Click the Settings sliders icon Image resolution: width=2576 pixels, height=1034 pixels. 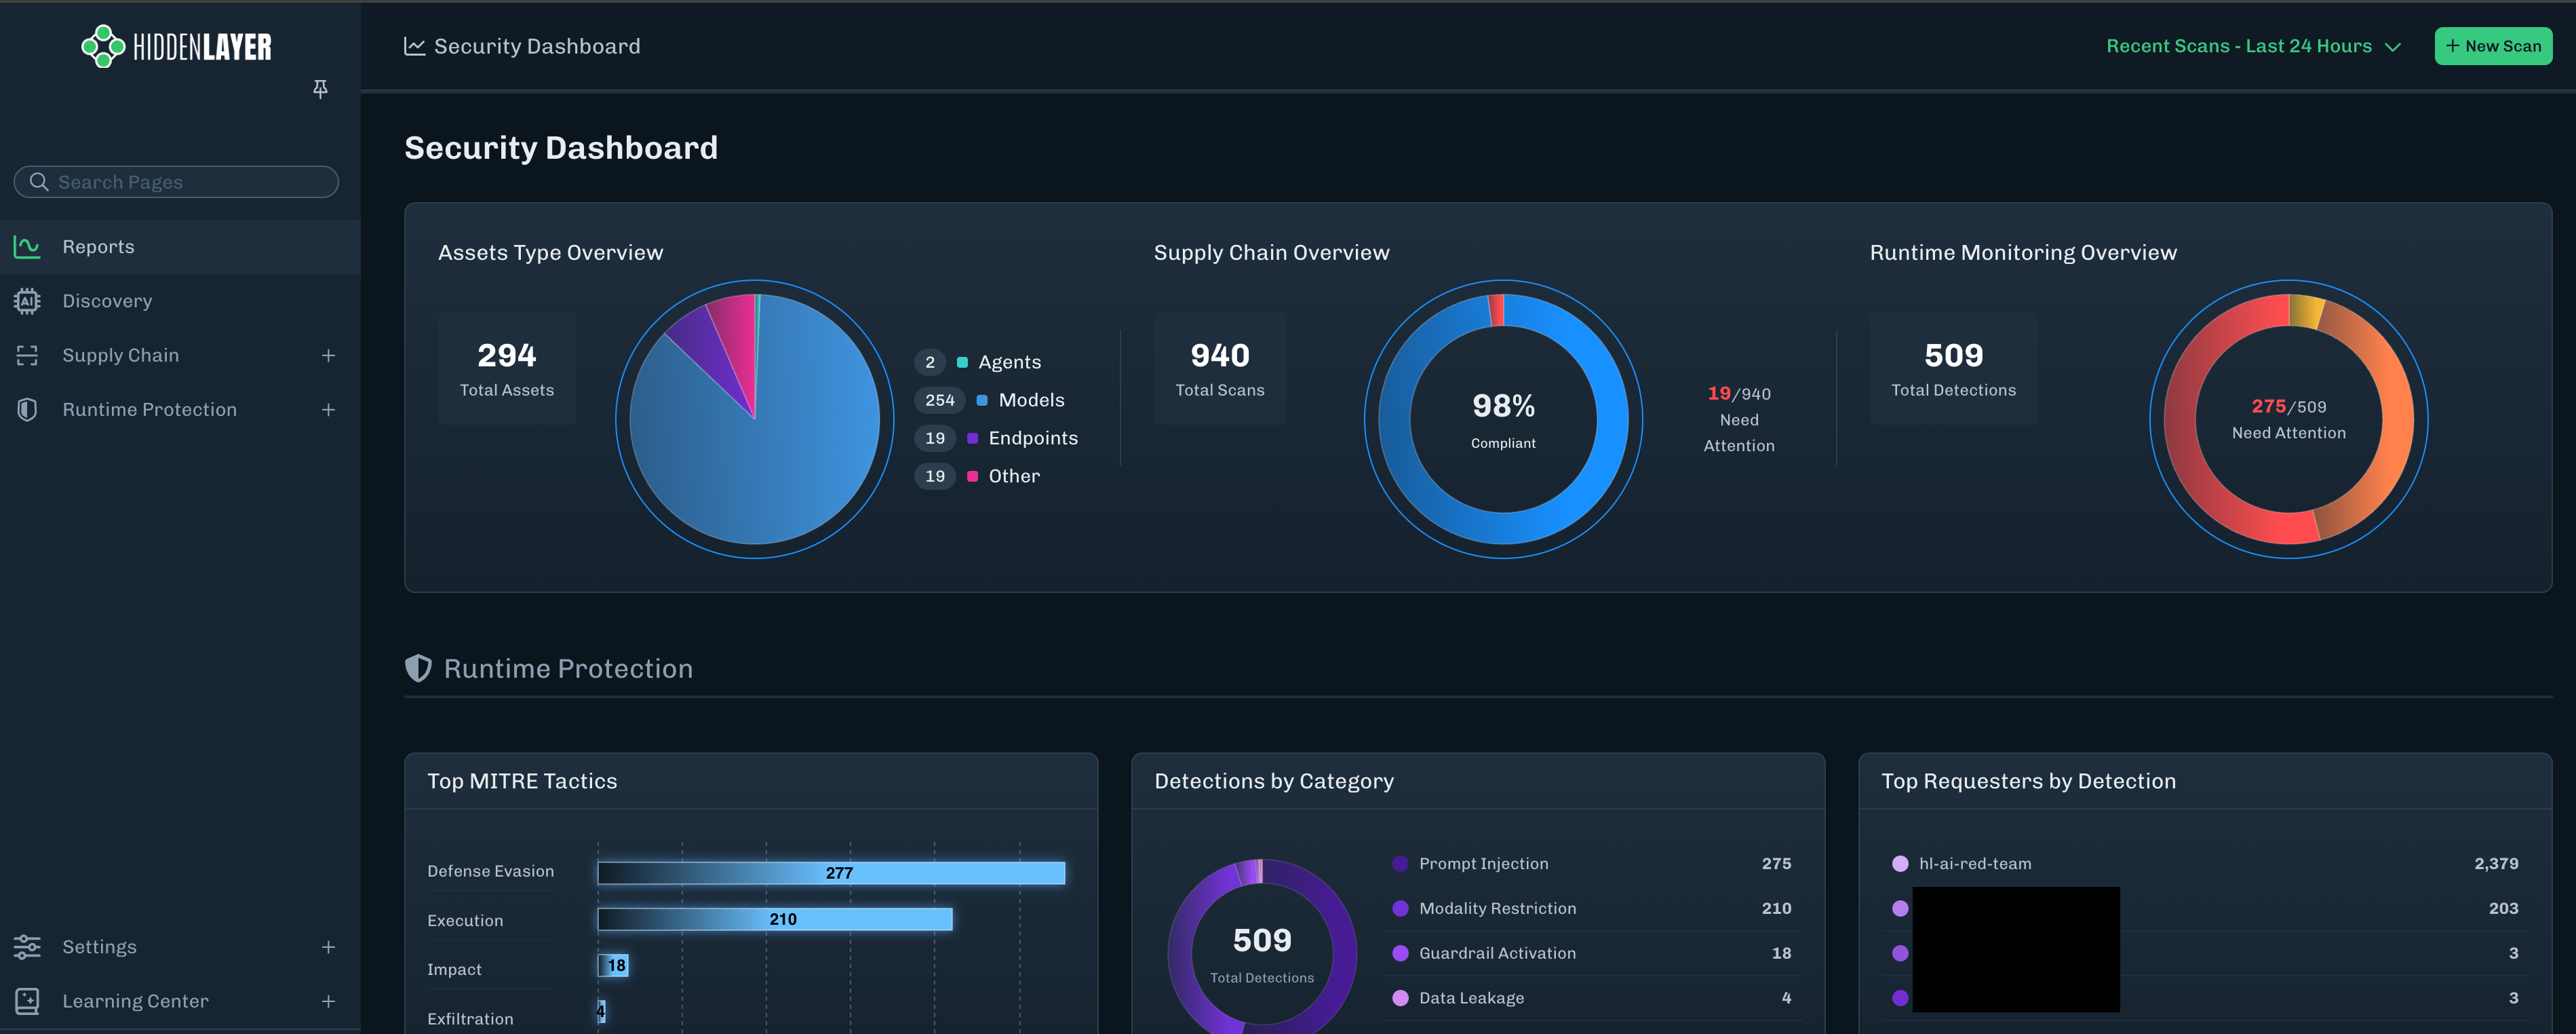pos(26,946)
